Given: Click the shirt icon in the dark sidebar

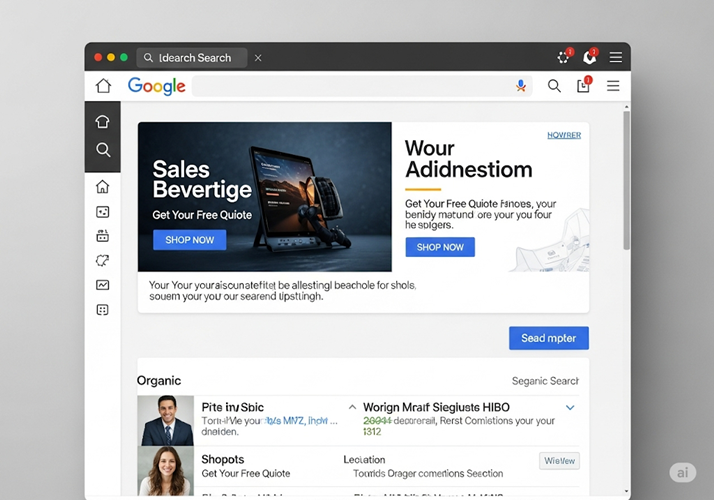Looking at the screenshot, I should click(x=102, y=121).
